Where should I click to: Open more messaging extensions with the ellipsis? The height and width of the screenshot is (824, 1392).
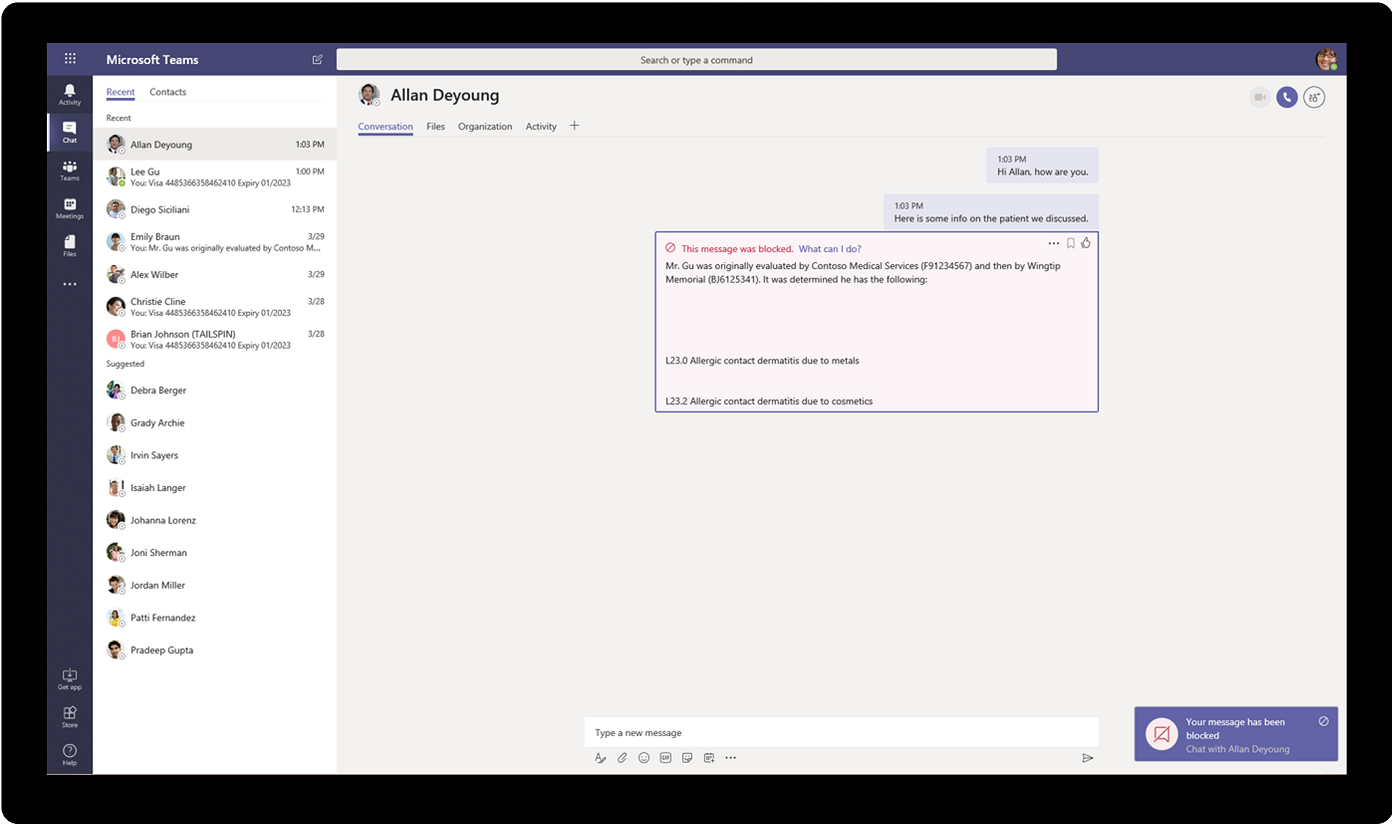(730, 757)
